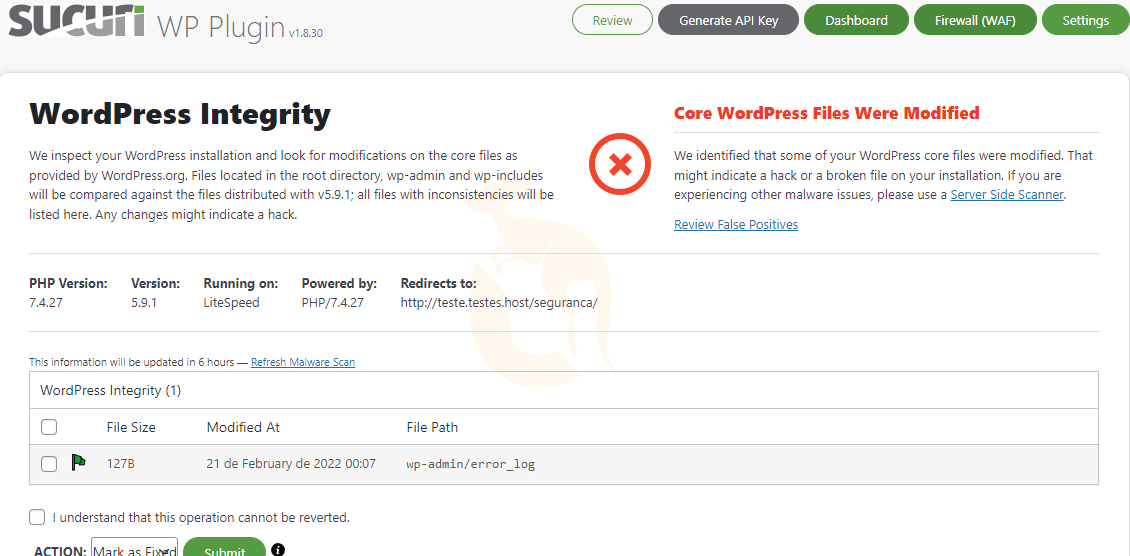The width and height of the screenshot is (1130, 556).
Task: Click the info icon next to Submit
Action: 278,550
